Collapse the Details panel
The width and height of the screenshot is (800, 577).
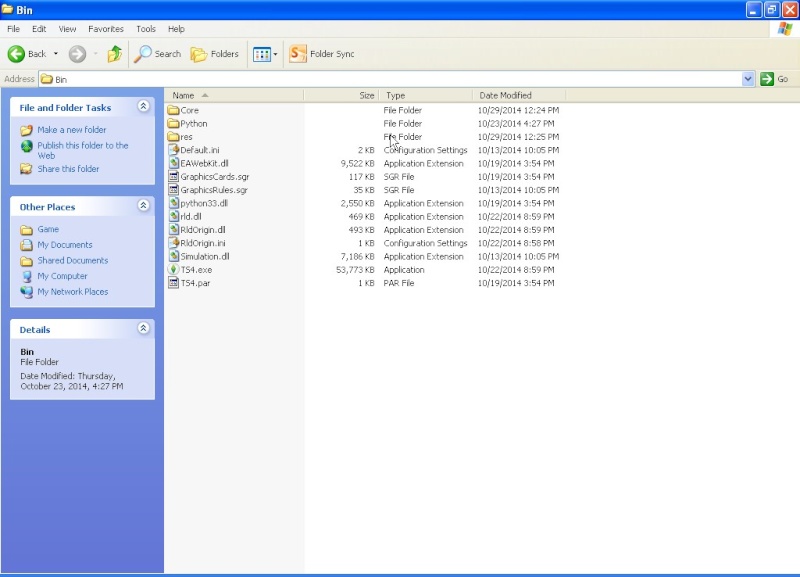click(143, 328)
